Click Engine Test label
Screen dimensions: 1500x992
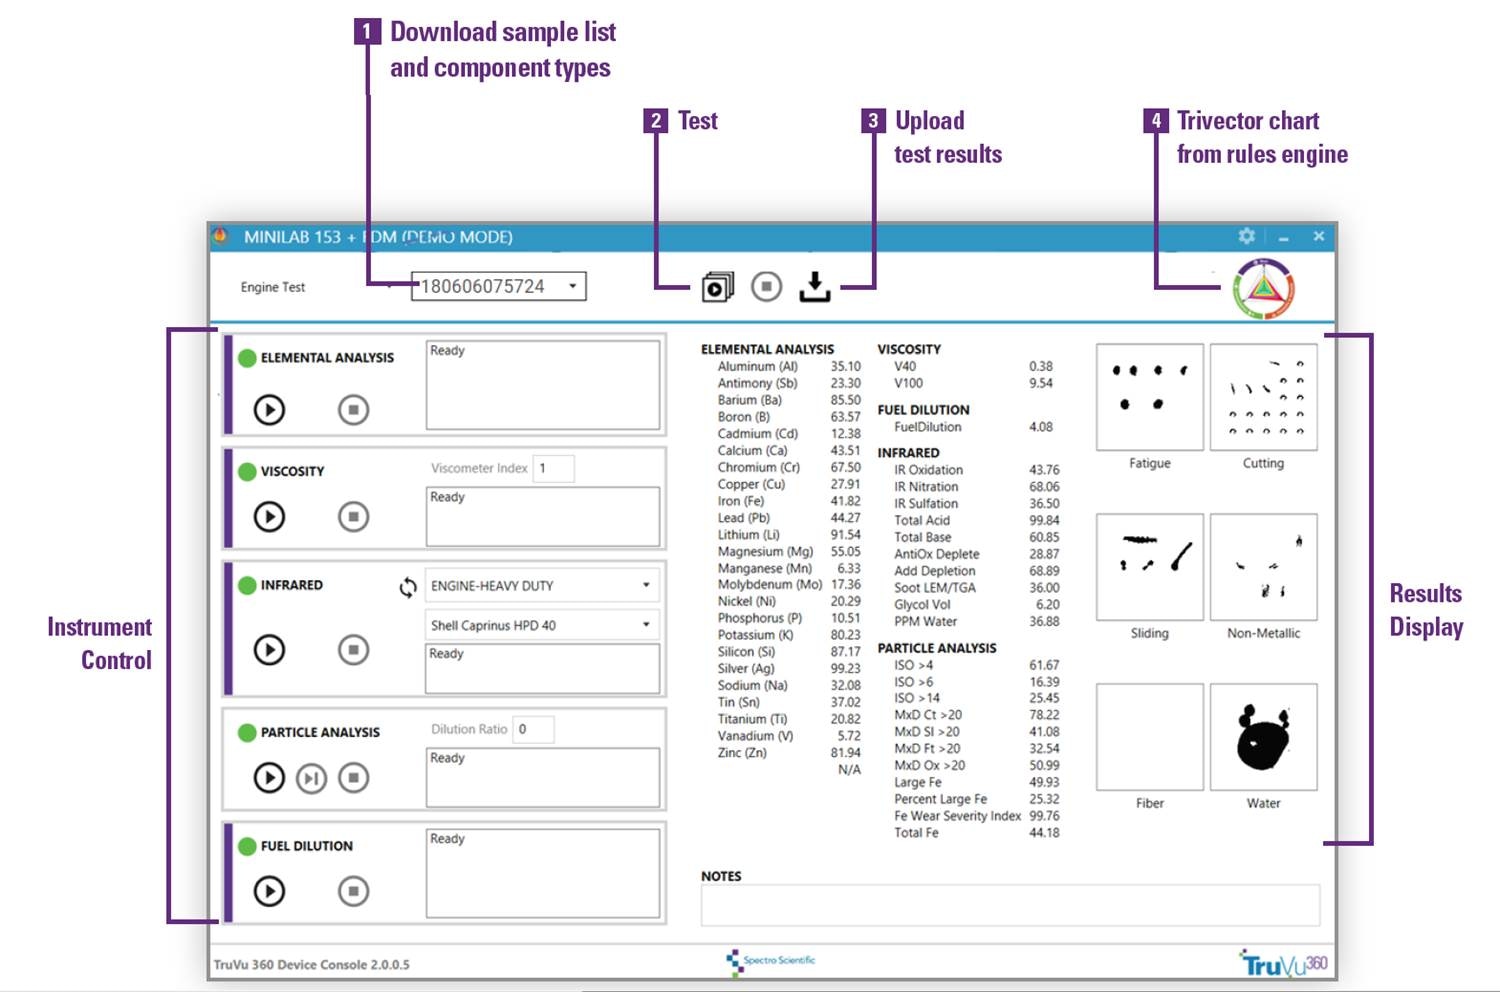pos(272,287)
